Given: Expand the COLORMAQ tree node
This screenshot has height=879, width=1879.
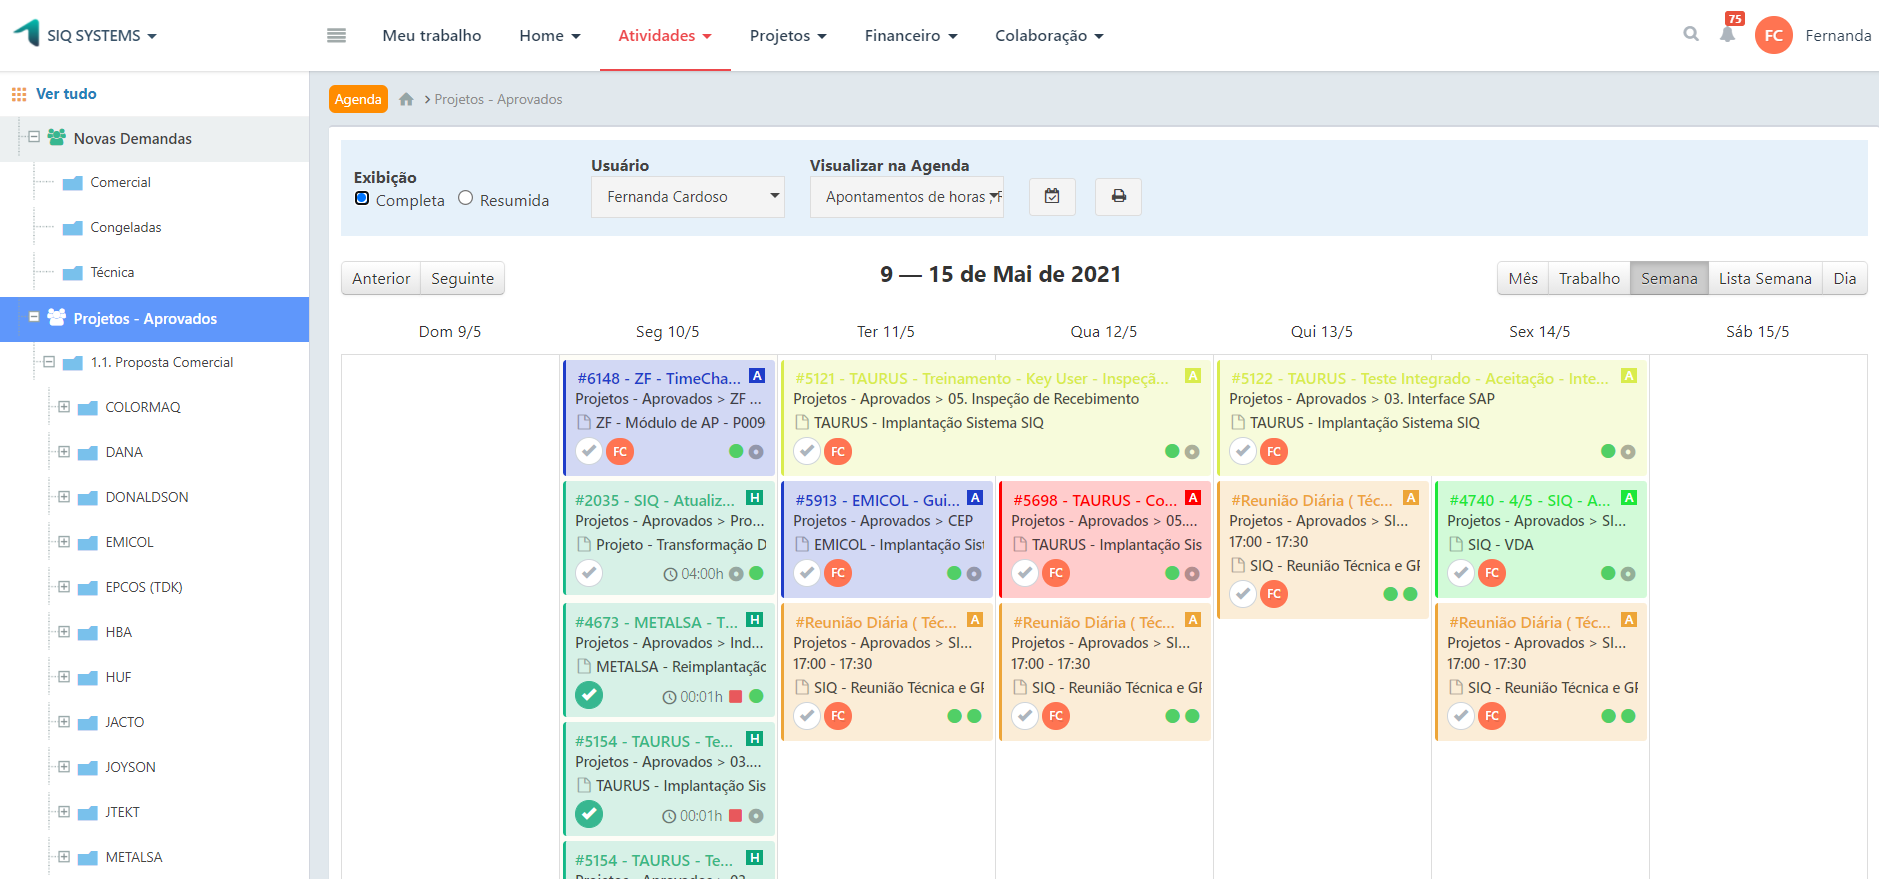Looking at the screenshot, I should pos(64,407).
